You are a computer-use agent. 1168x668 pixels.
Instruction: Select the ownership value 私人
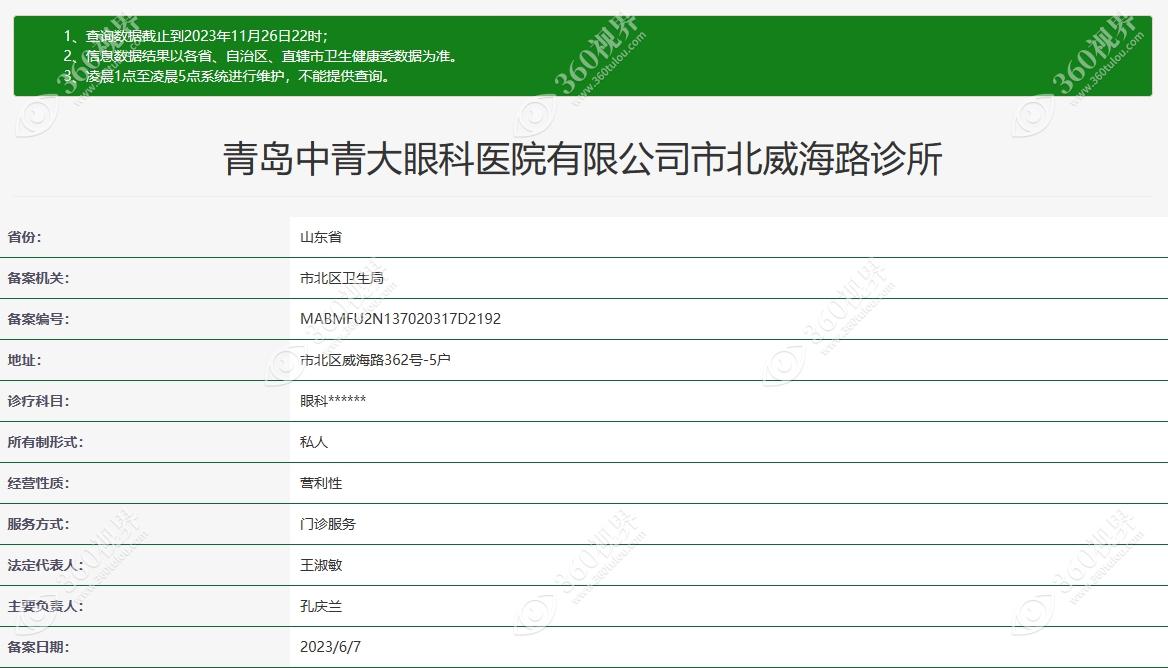click(x=314, y=442)
